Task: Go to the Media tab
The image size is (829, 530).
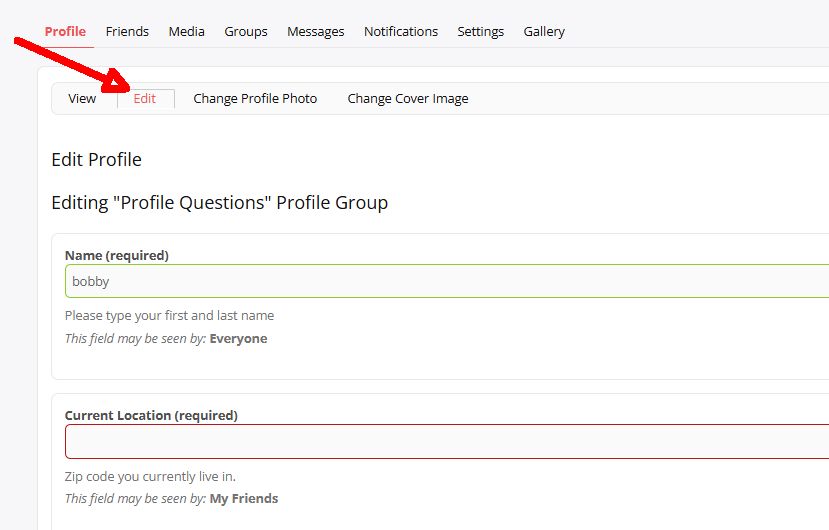Action: (x=186, y=31)
